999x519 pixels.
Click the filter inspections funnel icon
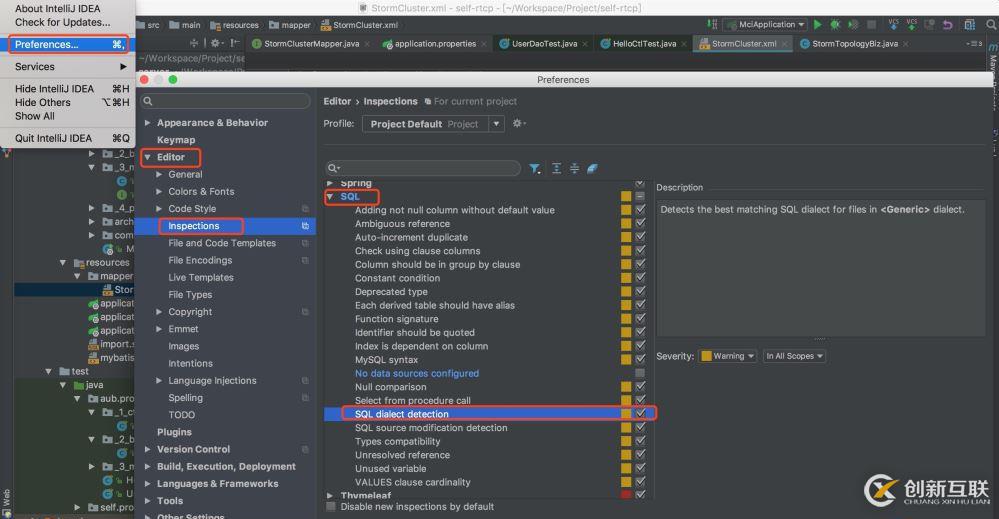point(535,169)
